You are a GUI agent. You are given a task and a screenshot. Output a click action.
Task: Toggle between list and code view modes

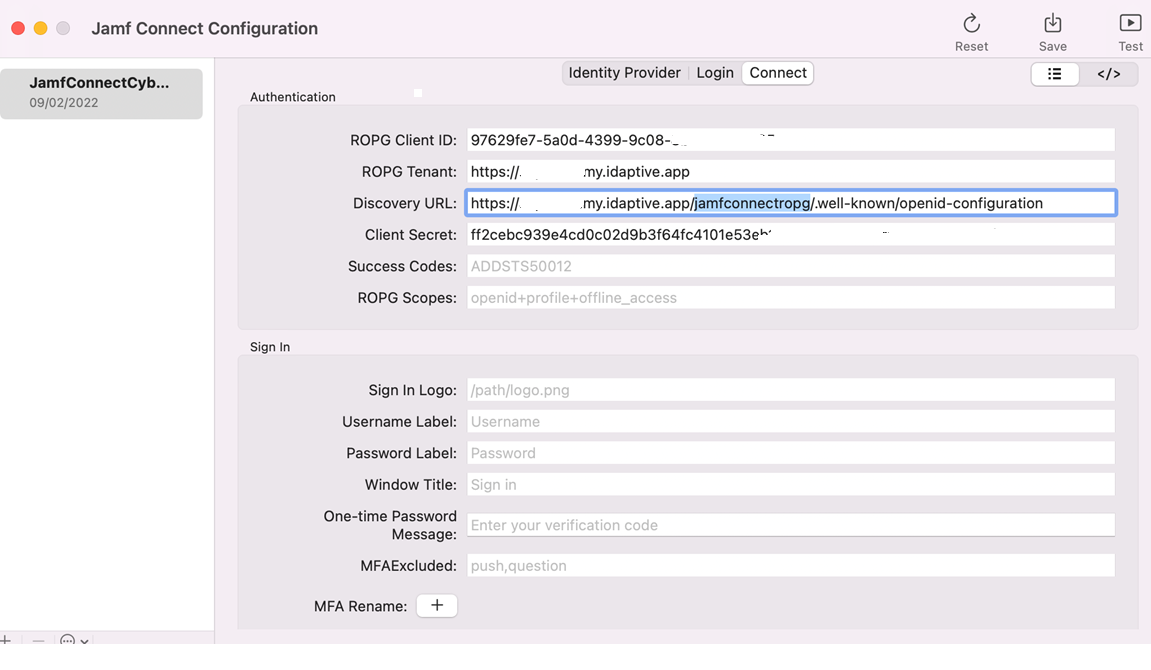1082,73
